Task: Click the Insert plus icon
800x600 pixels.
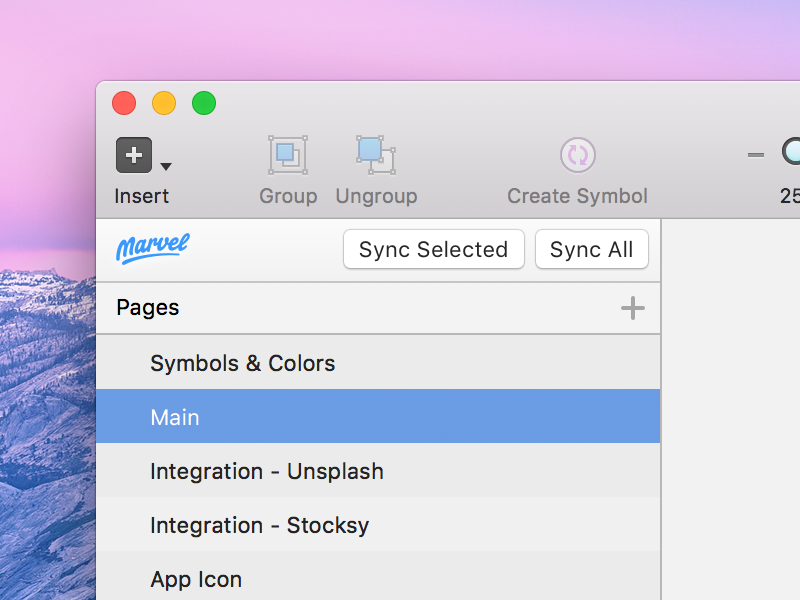Action: pyautogui.click(x=134, y=155)
